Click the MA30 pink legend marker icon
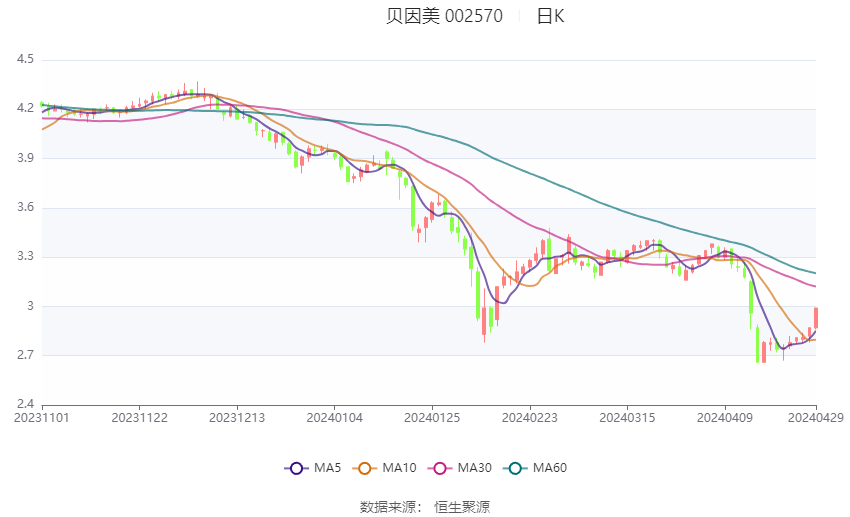The image size is (850, 517). point(438,468)
